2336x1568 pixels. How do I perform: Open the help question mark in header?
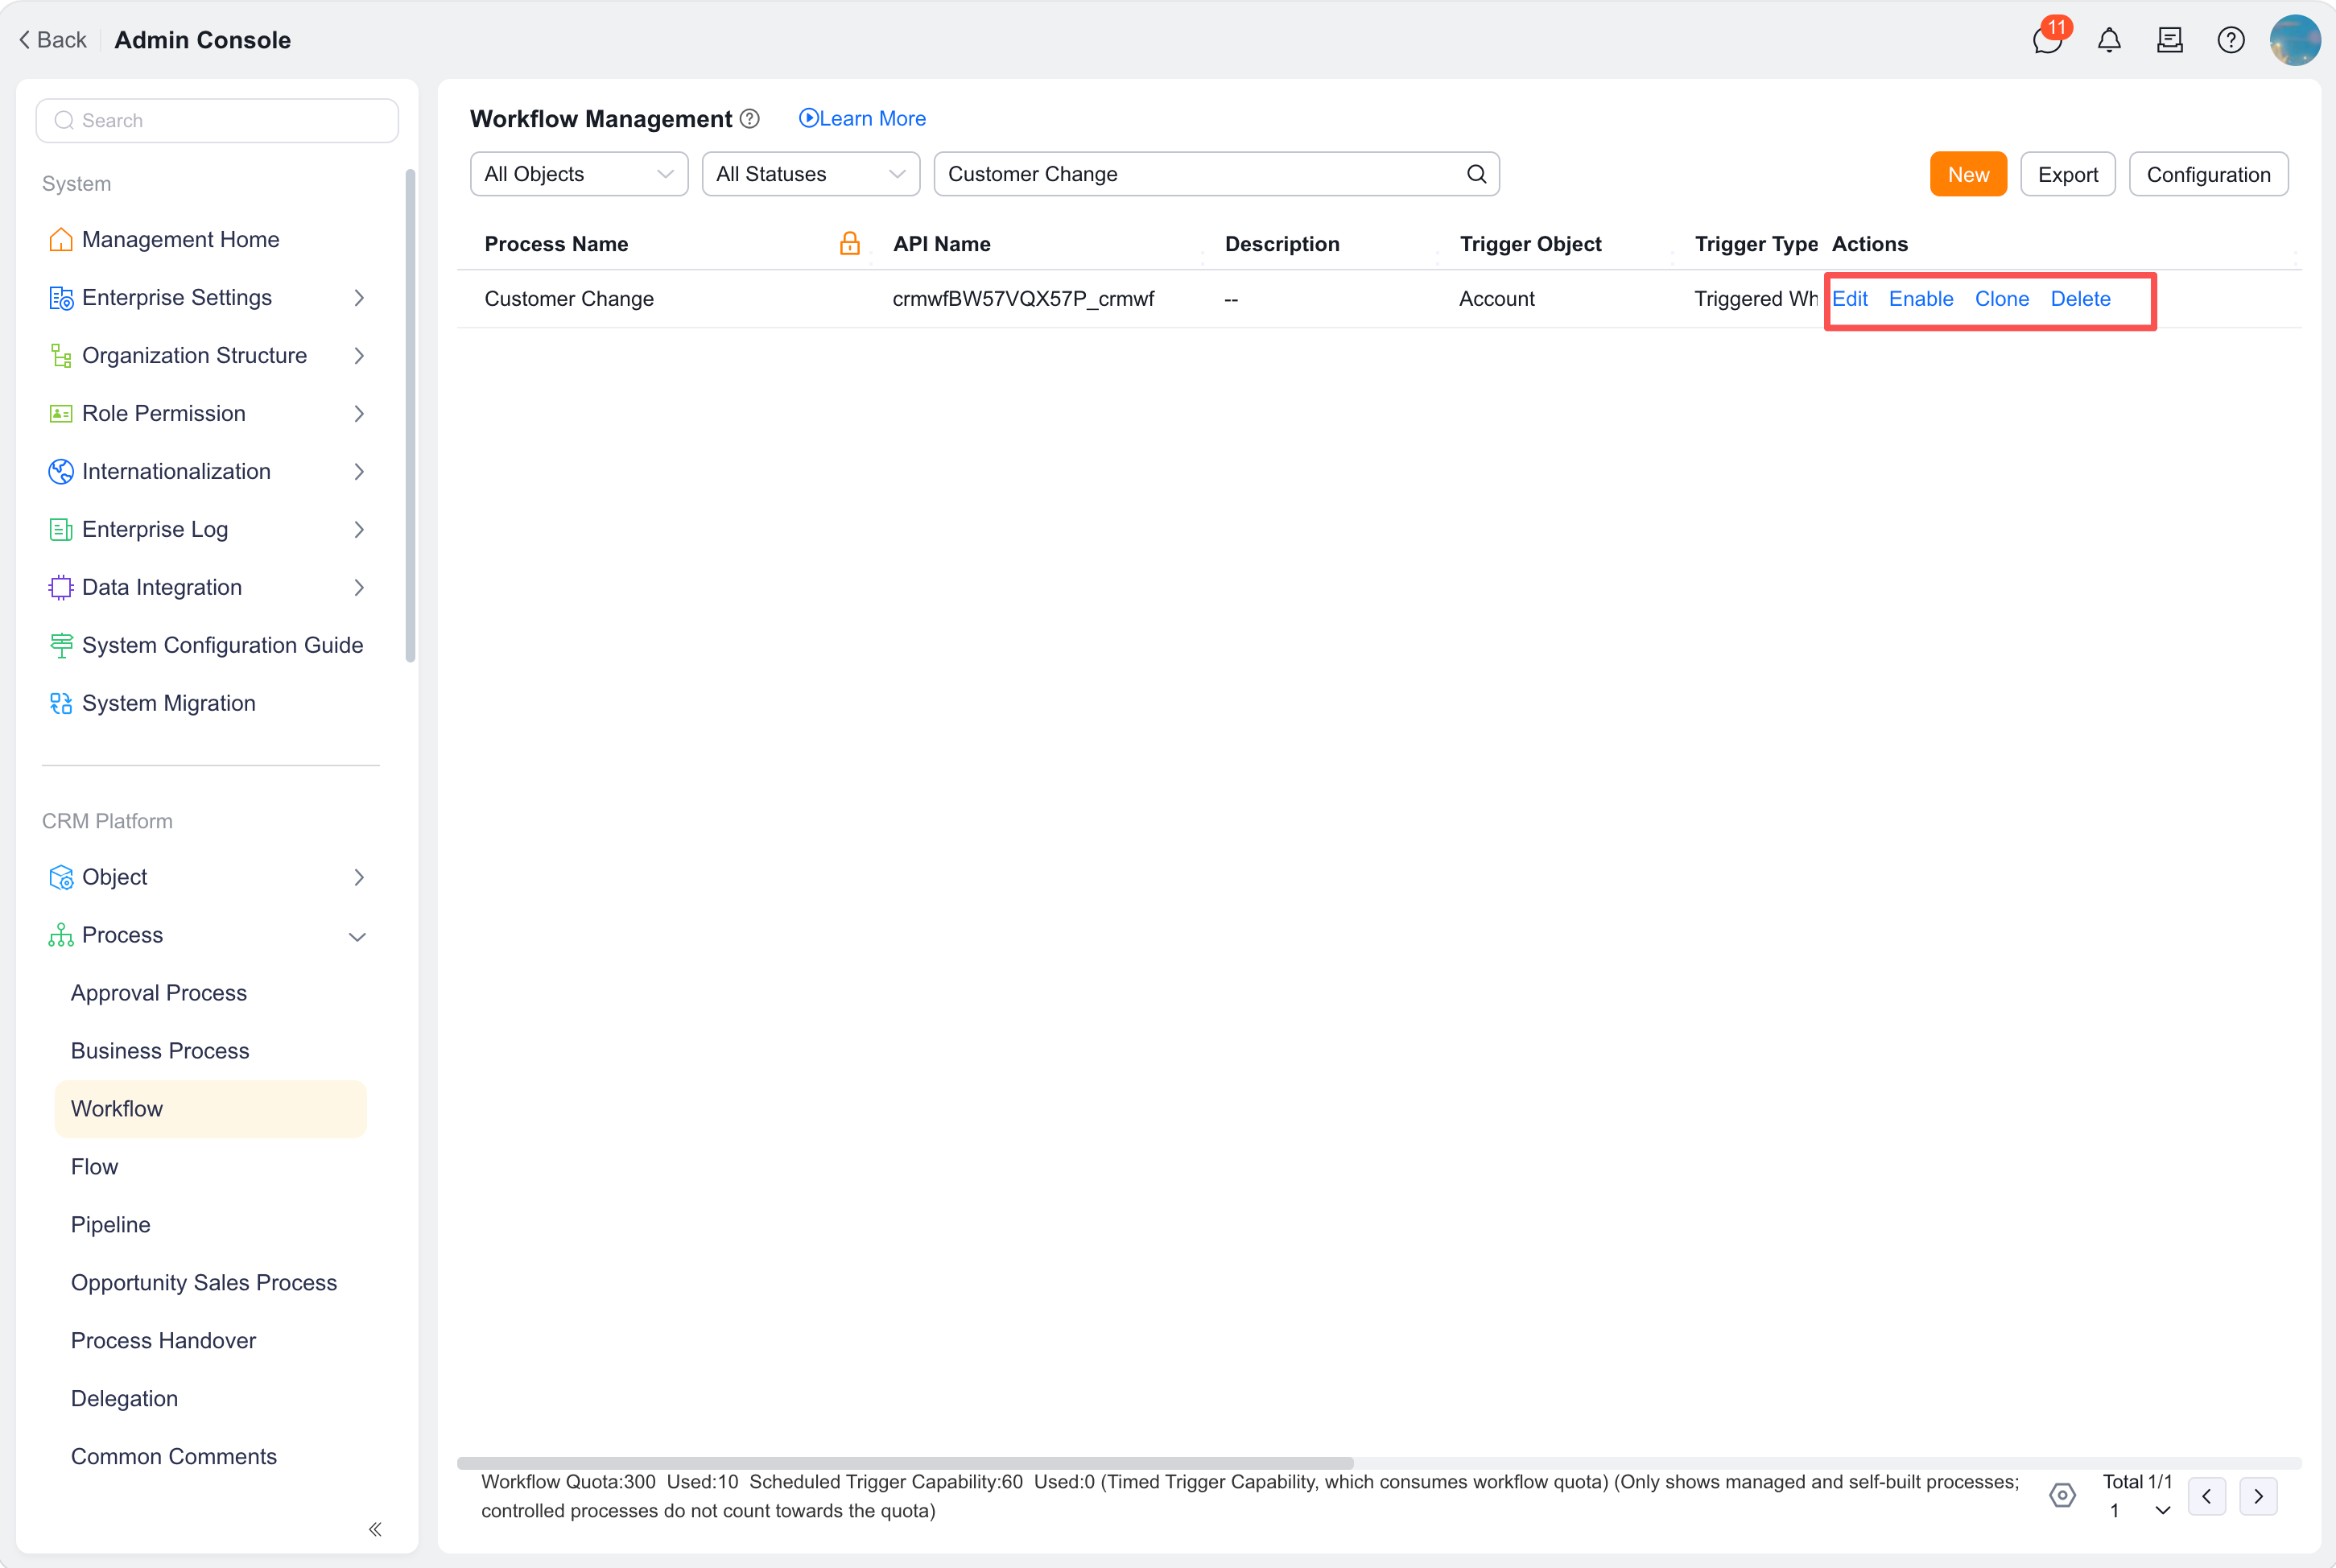click(2231, 40)
